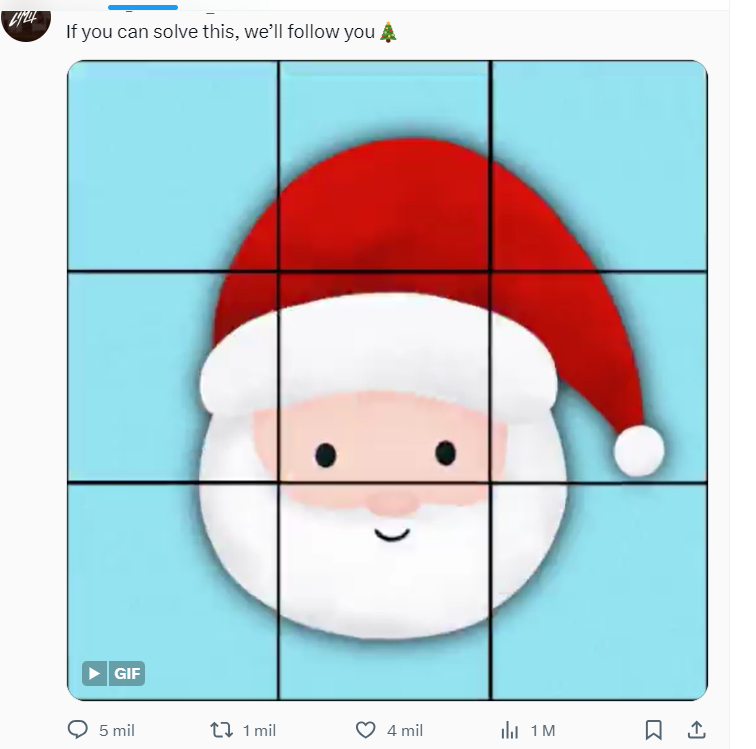Click the 1 mil repost count

pyautogui.click(x=259, y=731)
